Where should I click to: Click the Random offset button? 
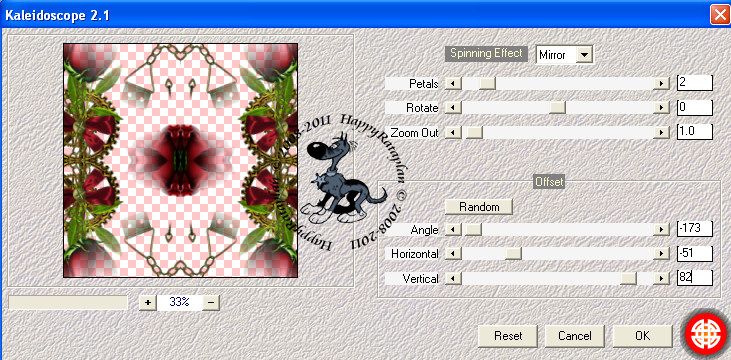pyautogui.click(x=479, y=207)
